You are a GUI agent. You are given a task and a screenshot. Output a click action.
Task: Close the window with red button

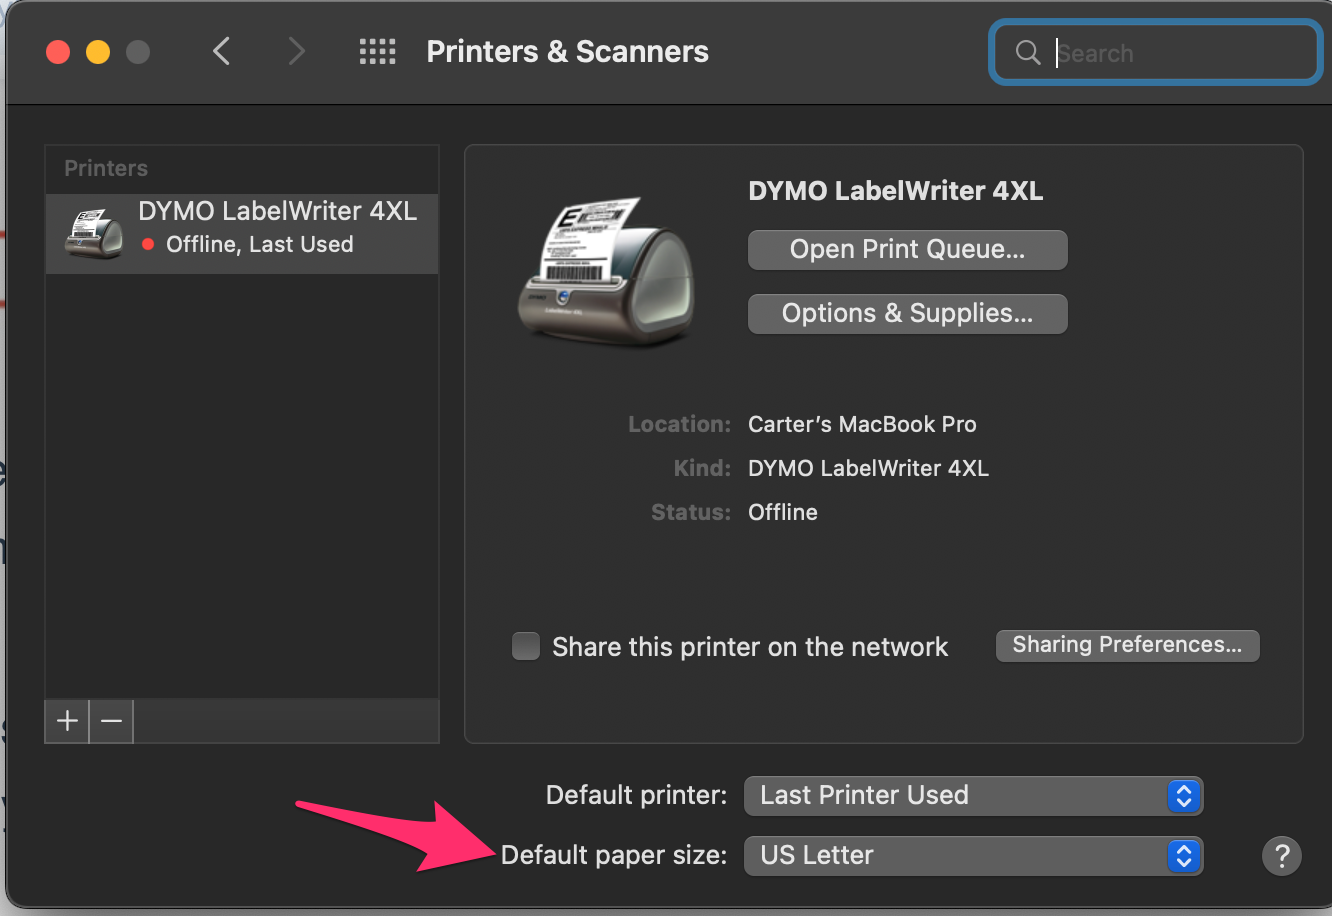coord(58,52)
